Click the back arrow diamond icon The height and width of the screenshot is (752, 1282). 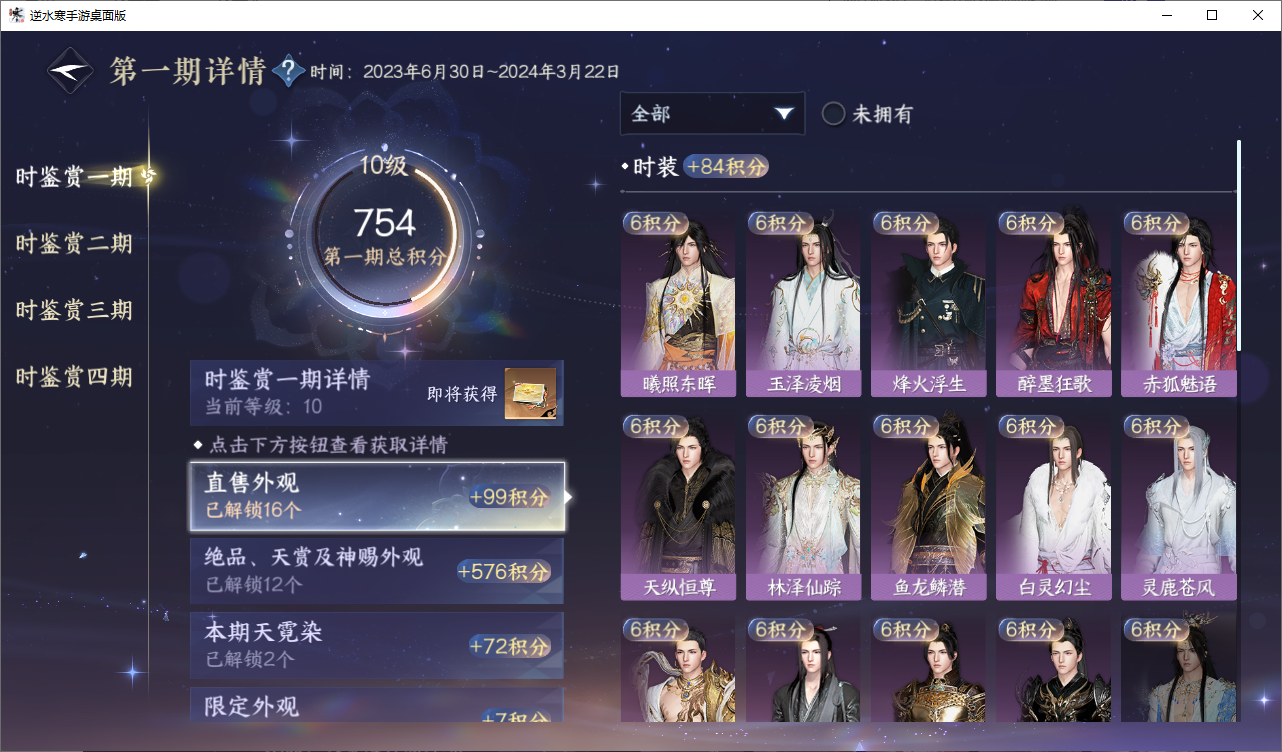point(71,71)
